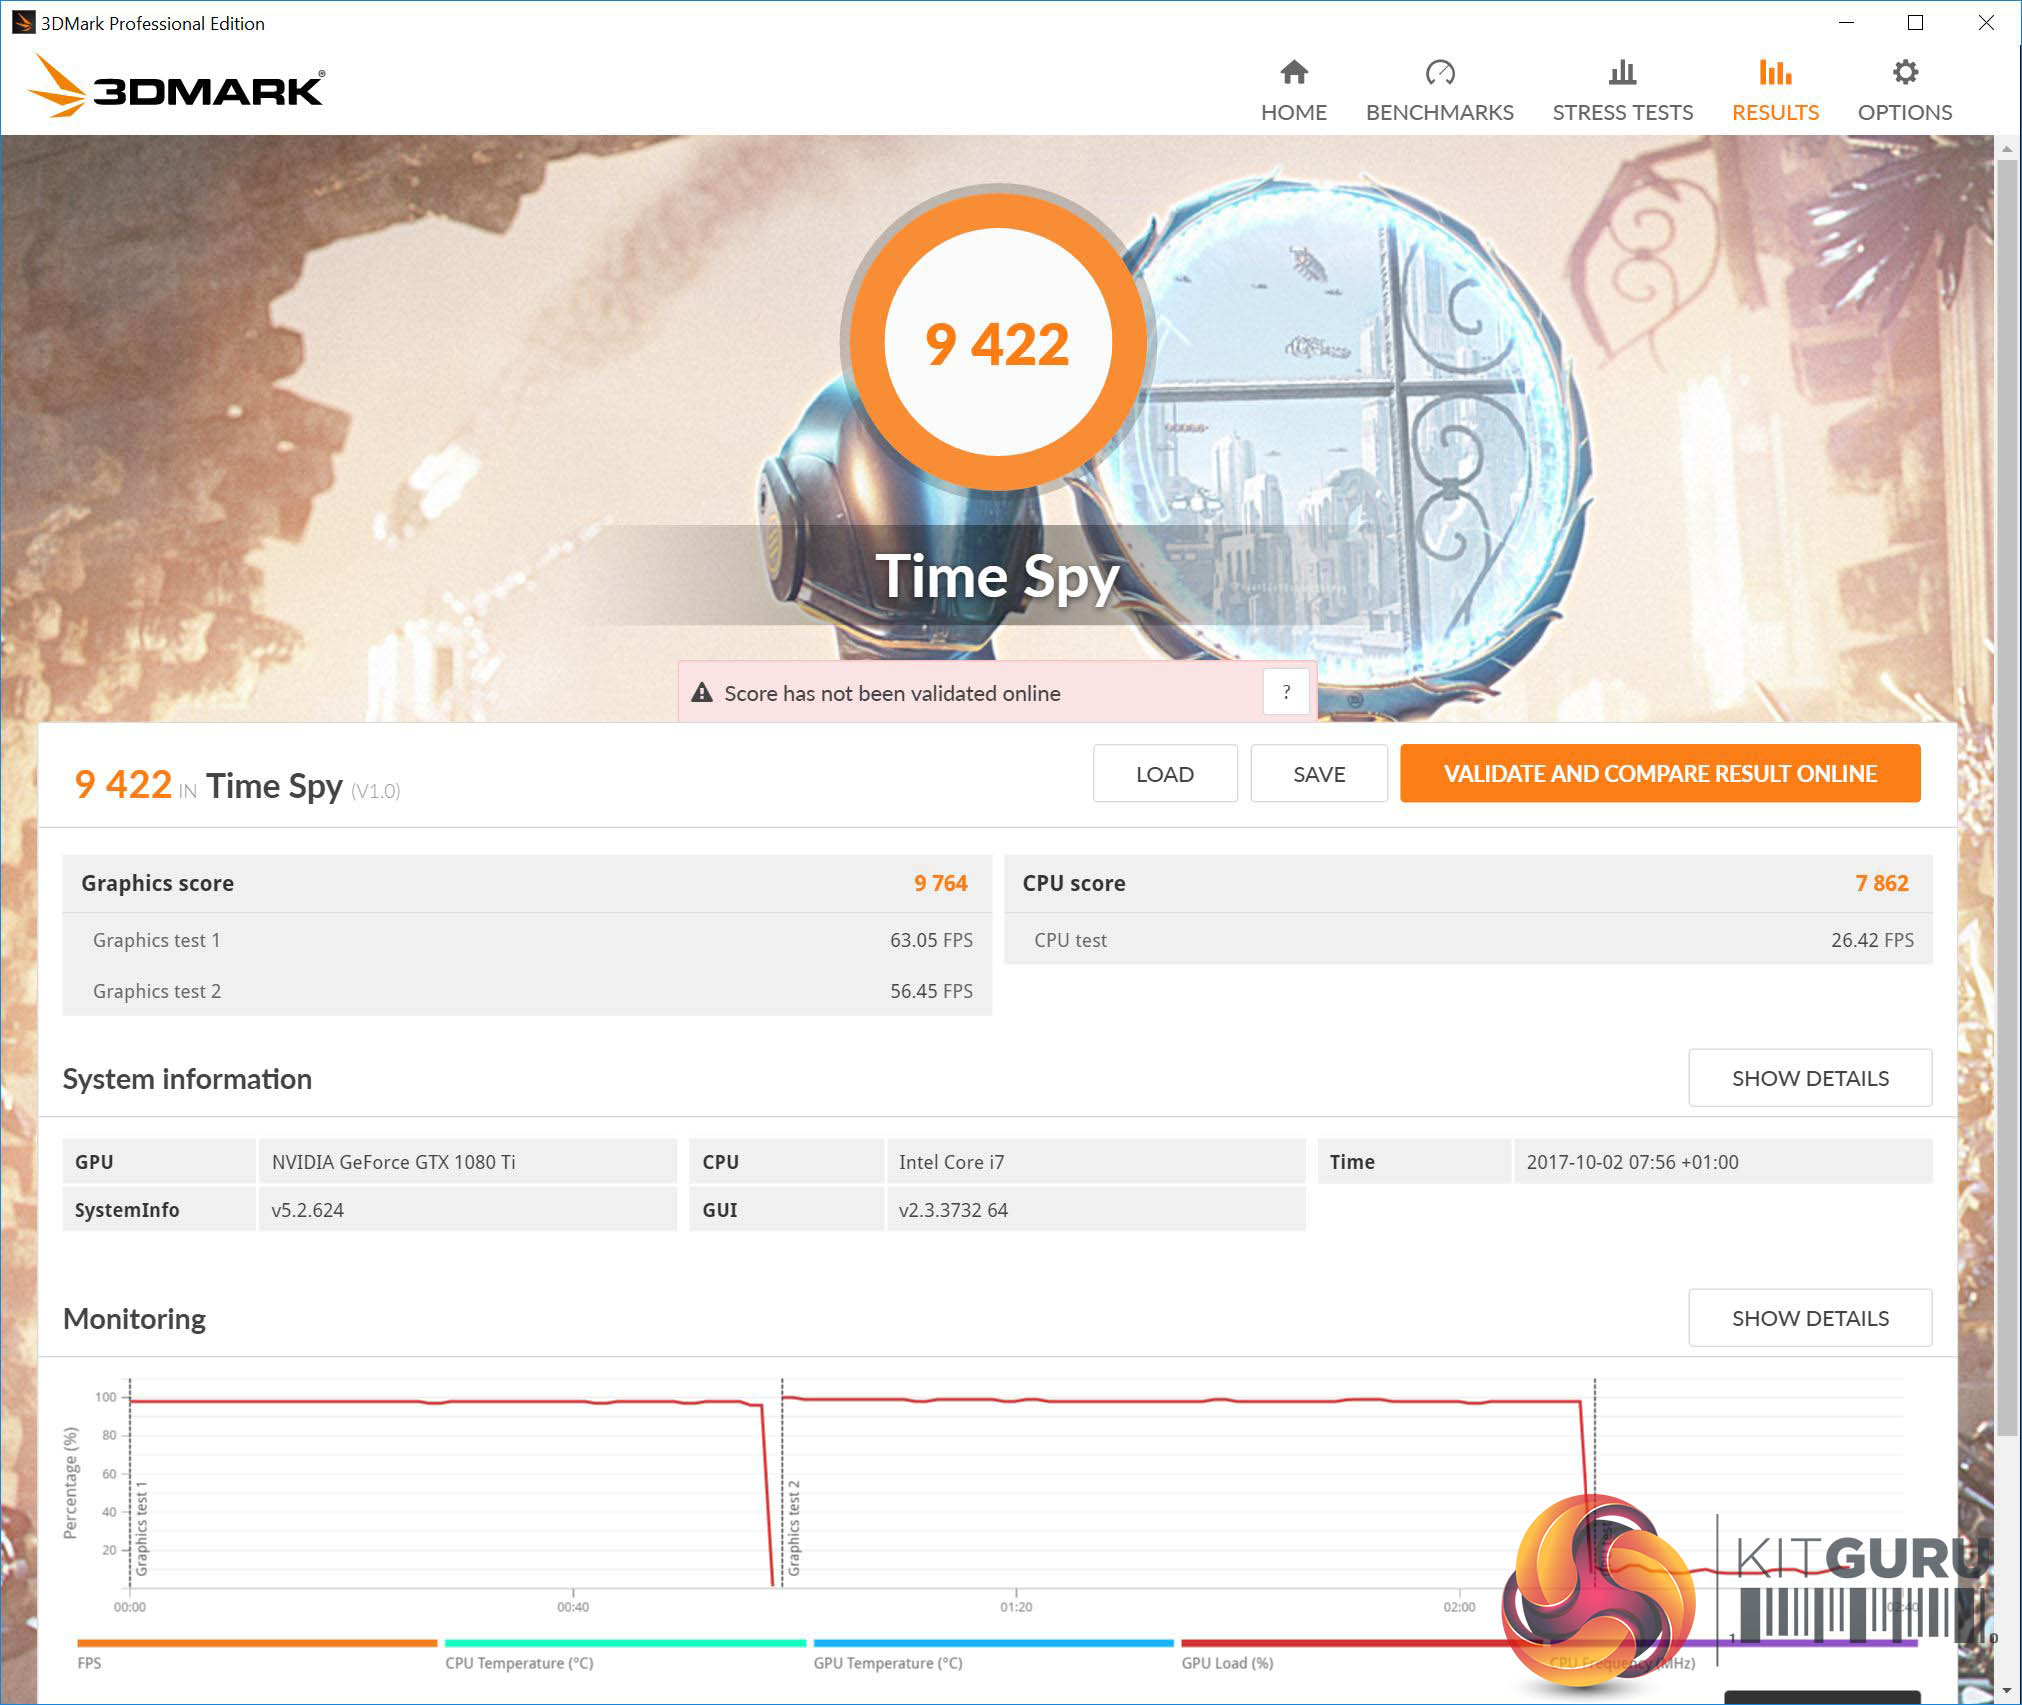Click the Home house icon
Image resolution: width=2022 pixels, height=1705 pixels.
click(x=1293, y=72)
